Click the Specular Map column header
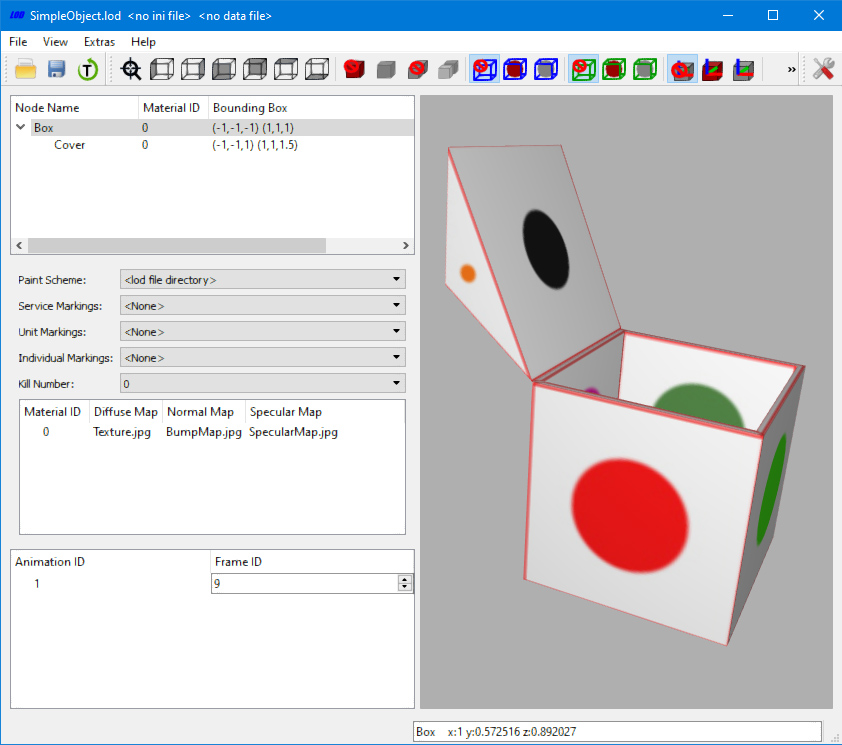 325,411
